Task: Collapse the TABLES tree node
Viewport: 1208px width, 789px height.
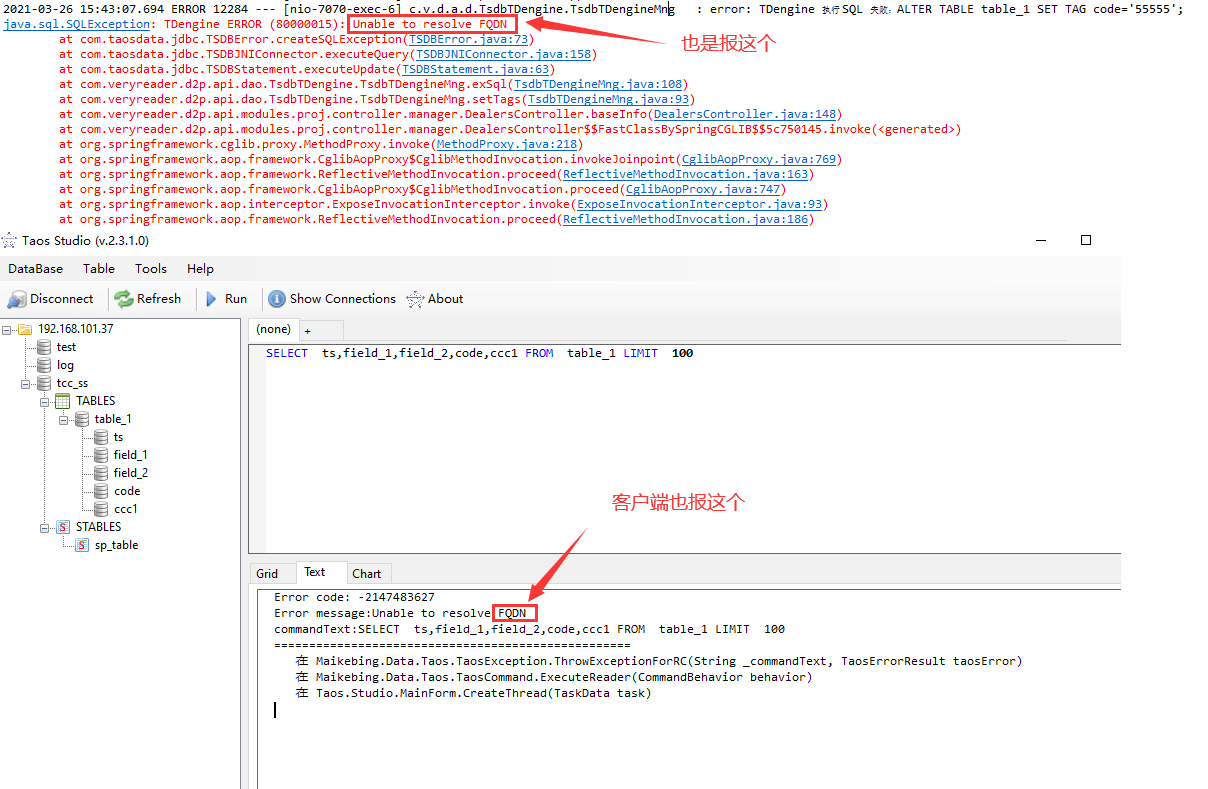Action: (46, 400)
